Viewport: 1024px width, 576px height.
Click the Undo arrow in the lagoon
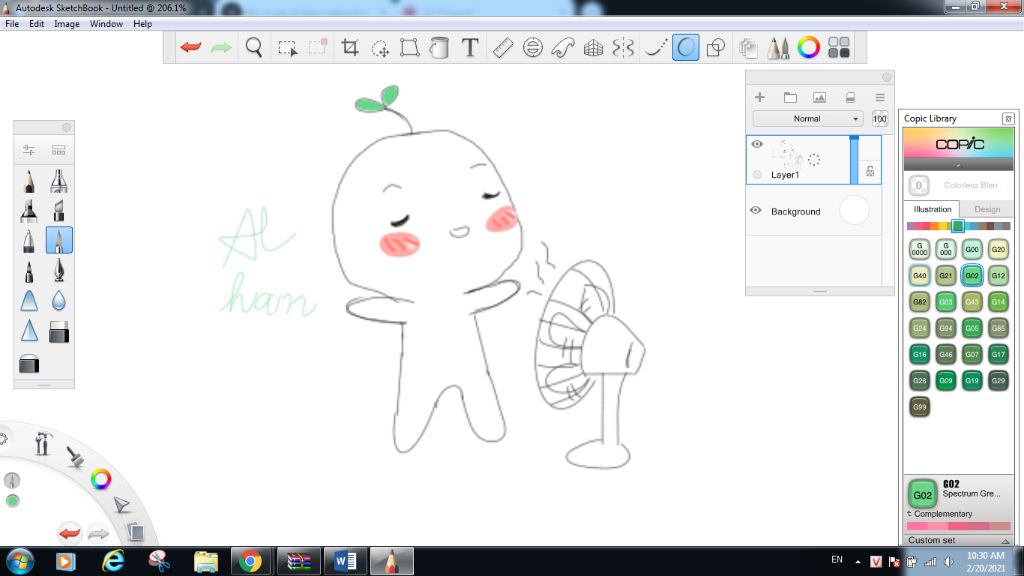69,533
